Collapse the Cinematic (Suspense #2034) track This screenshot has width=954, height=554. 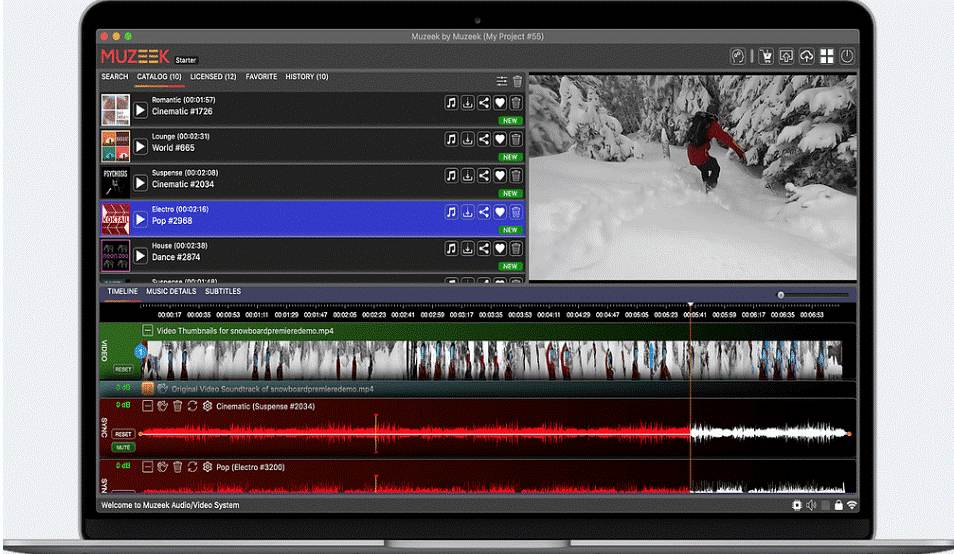click(x=147, y=406)
